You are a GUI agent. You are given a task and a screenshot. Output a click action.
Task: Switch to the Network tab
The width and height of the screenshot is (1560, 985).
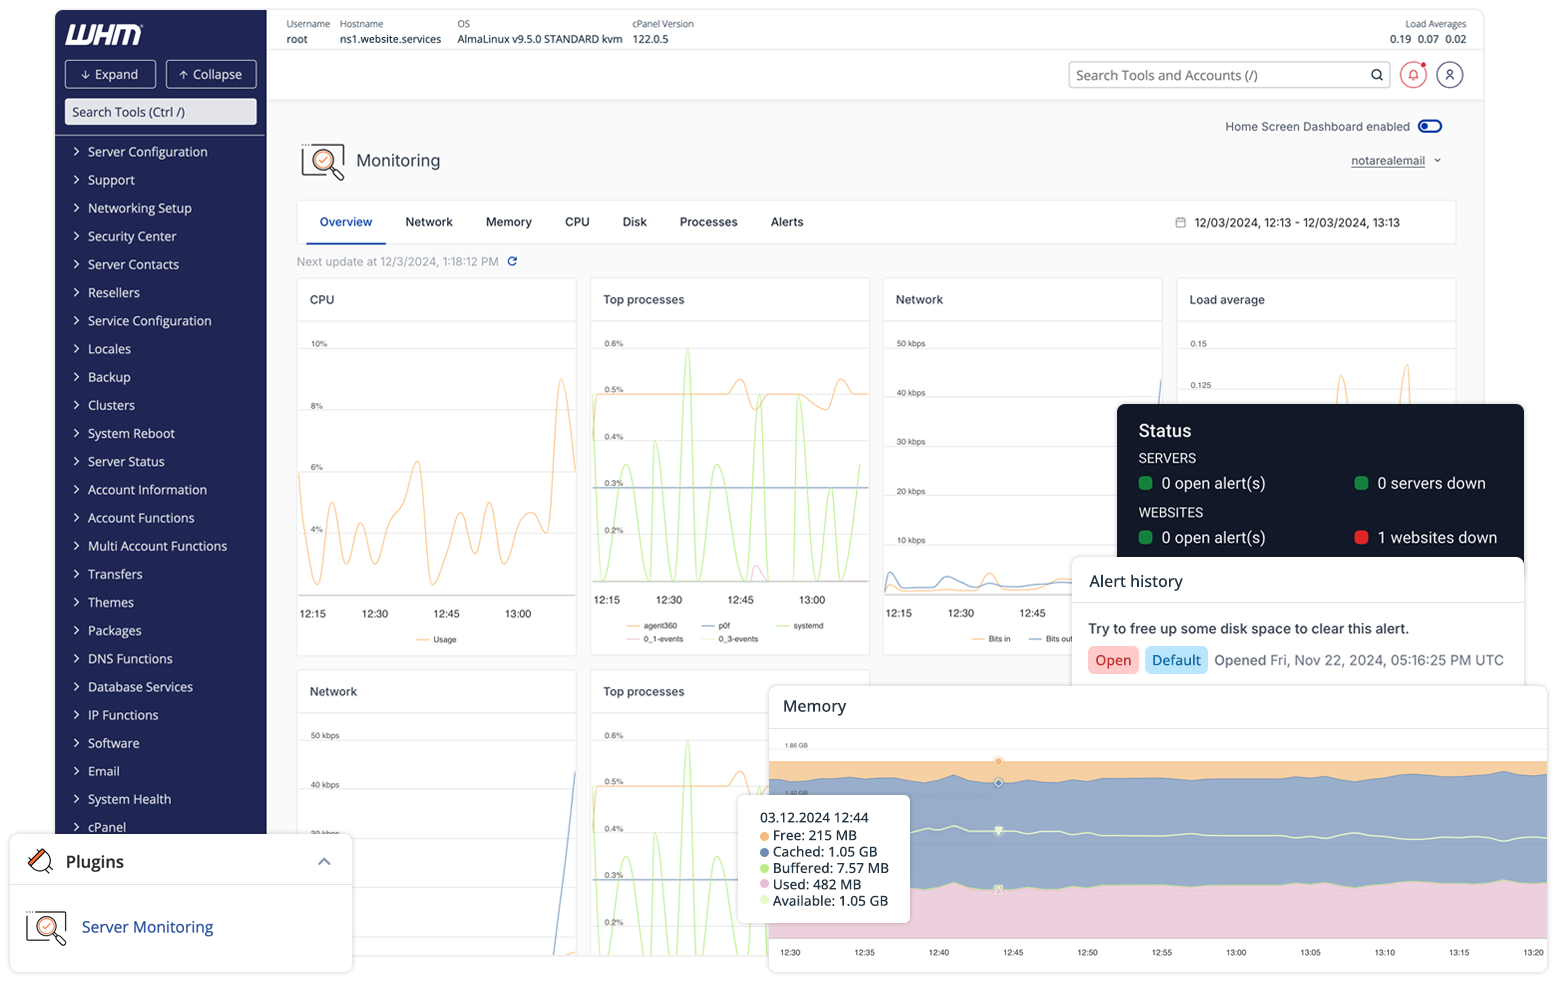429,222
